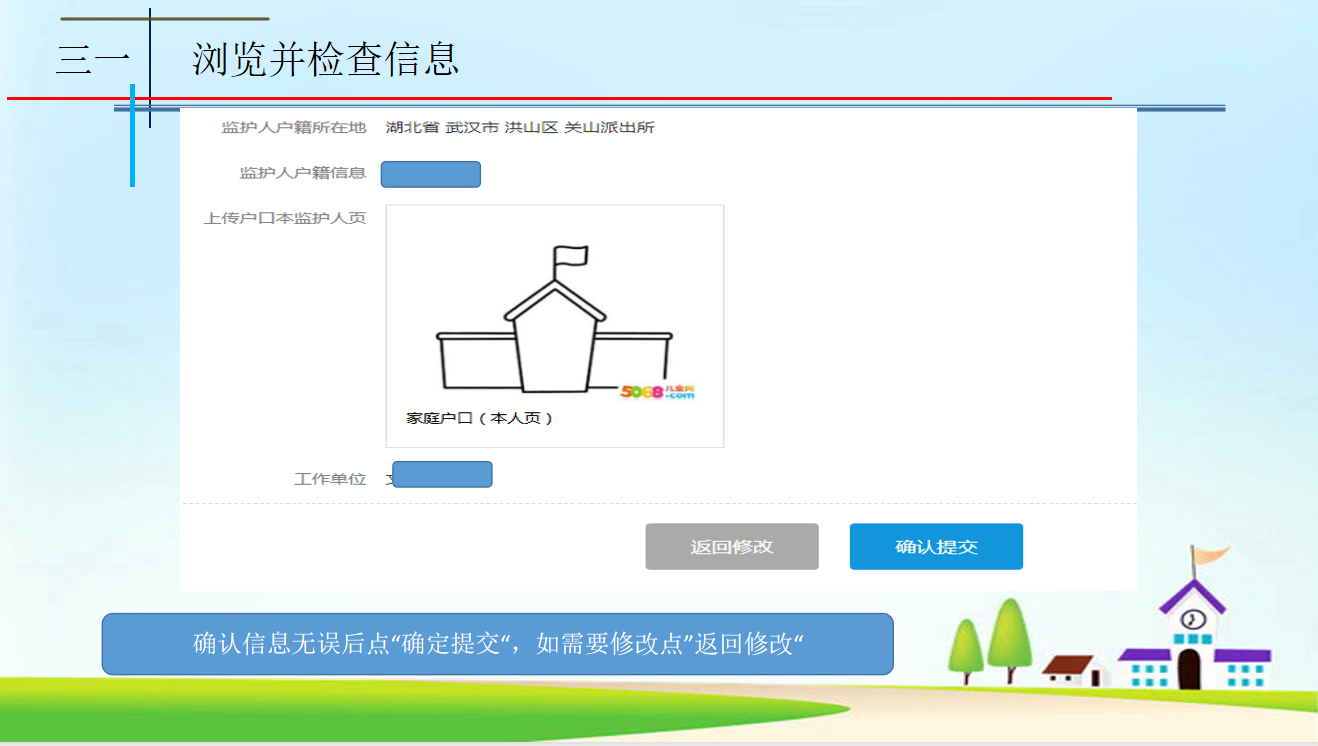Viewport: 1318px width, 746px height.
Task: Click the 三一 section number
Action: pos(93,61)
